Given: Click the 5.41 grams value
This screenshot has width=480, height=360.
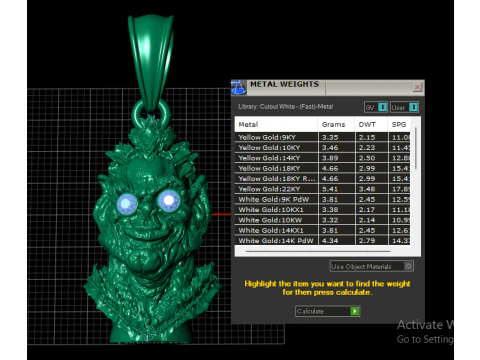Looking at the screenshot, I should pyautogui.click(x=330, y=189).
